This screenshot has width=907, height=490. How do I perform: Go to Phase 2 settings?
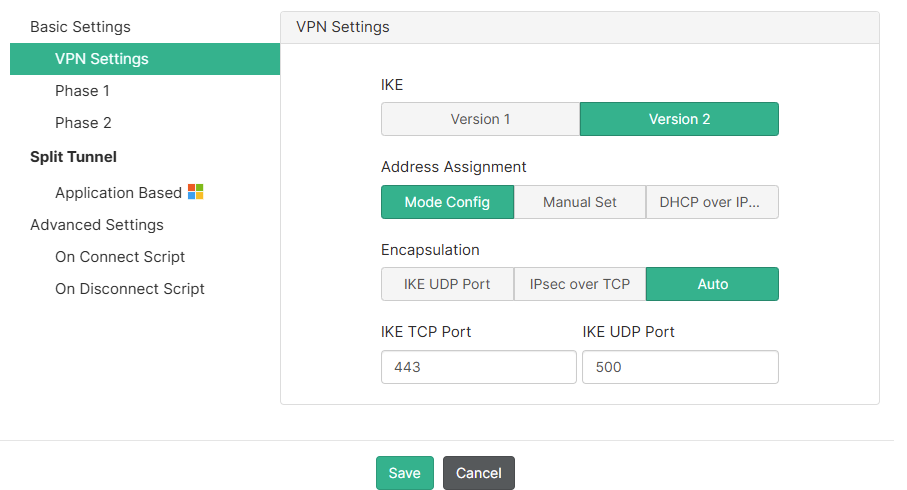click(x=83, y=123)
